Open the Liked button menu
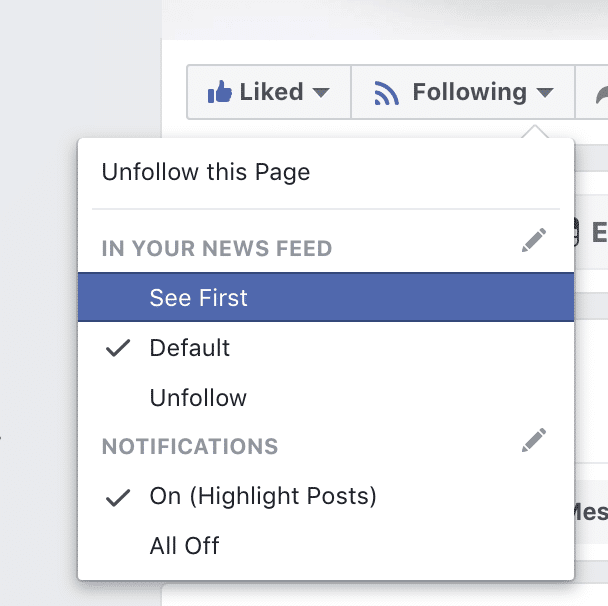608x606 pixels. (x=269, y=92)
